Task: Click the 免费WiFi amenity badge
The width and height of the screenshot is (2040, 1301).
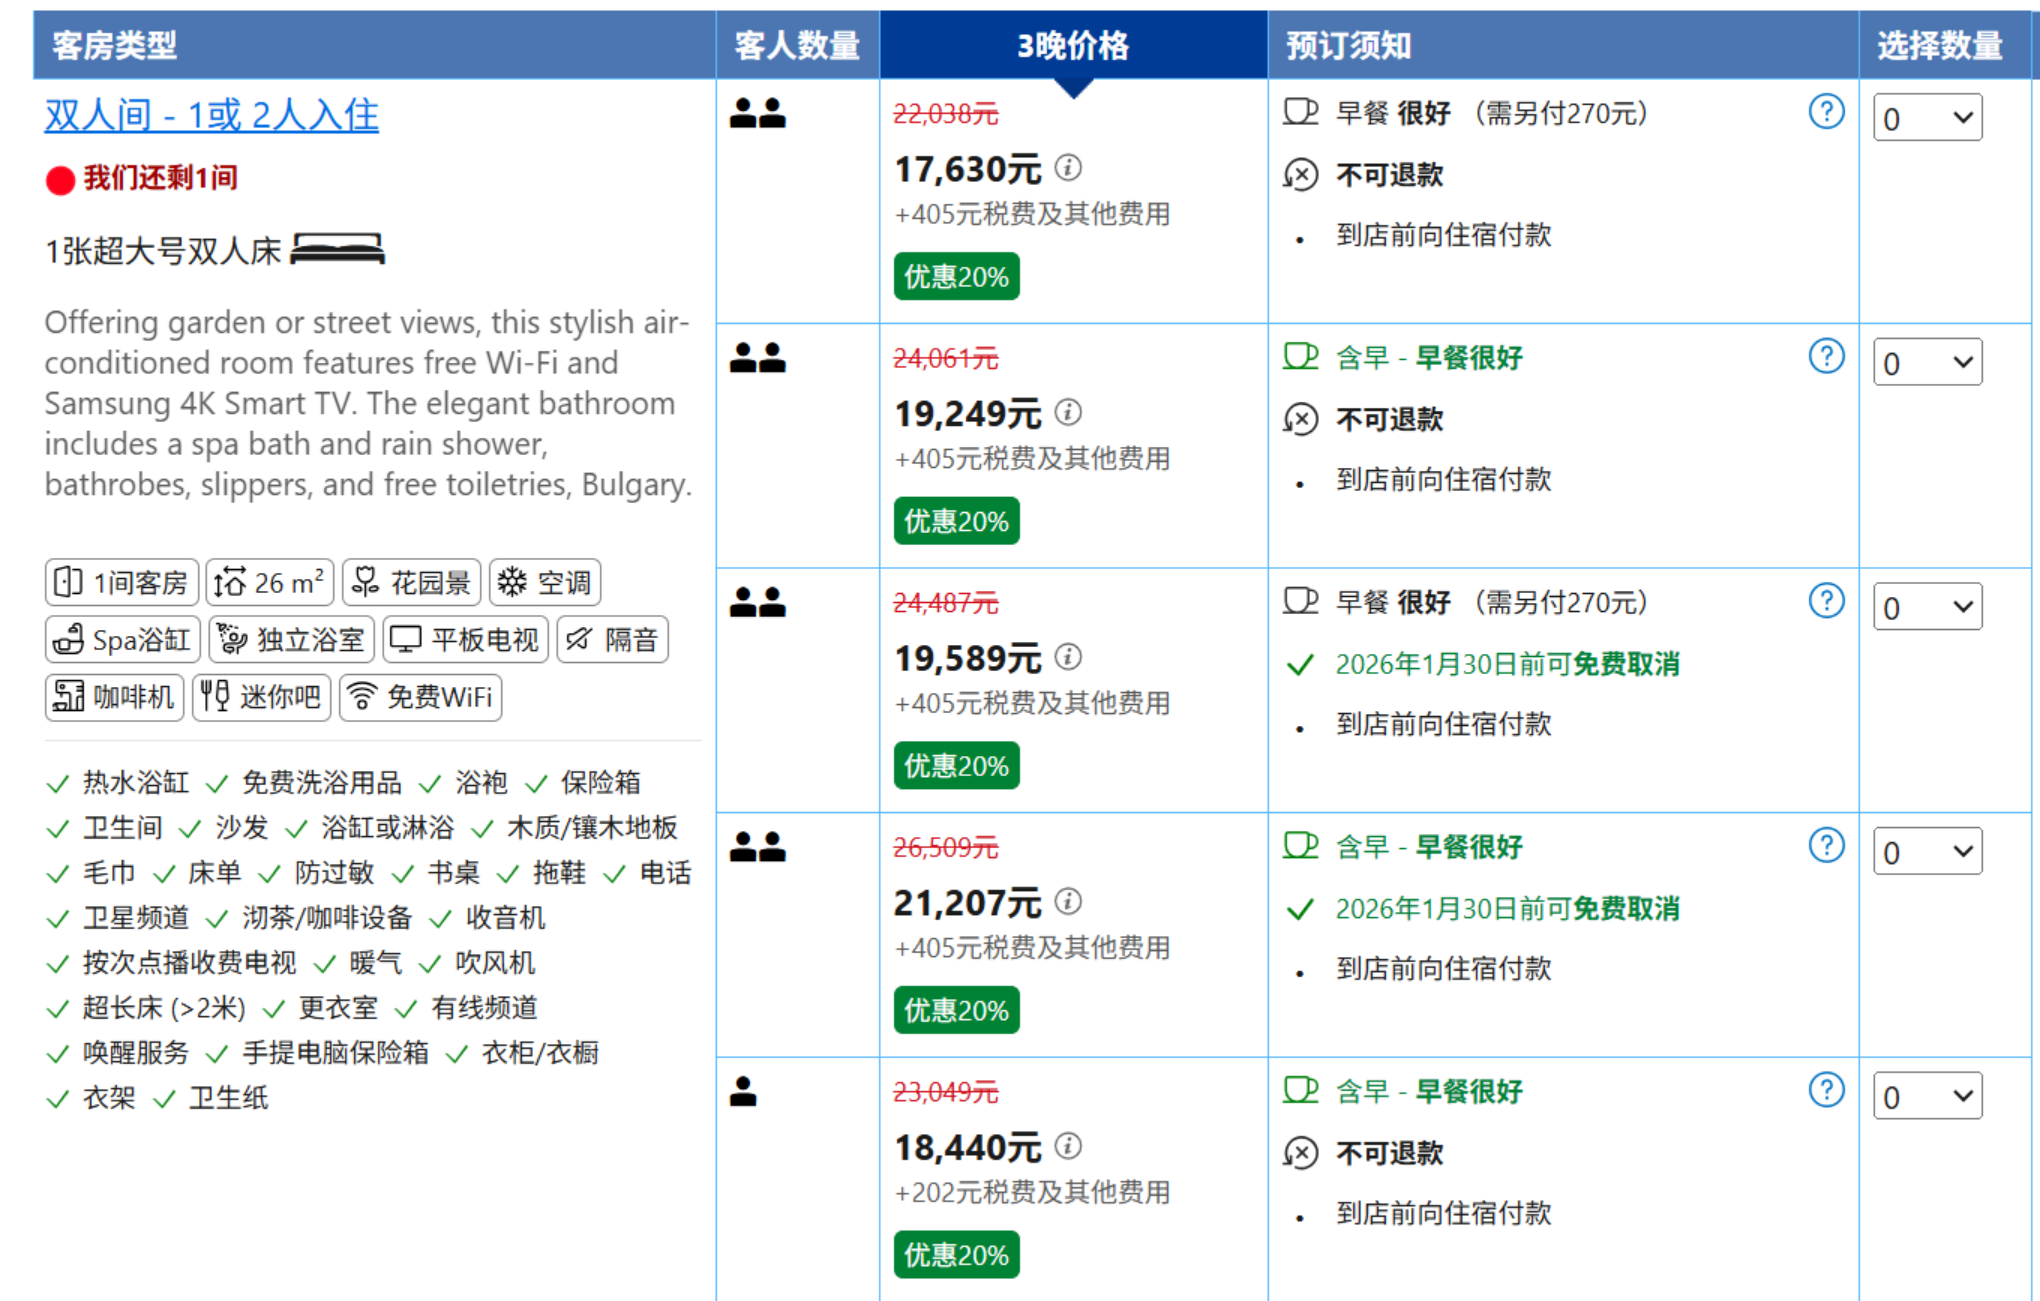Action: (x=420, y=697)
